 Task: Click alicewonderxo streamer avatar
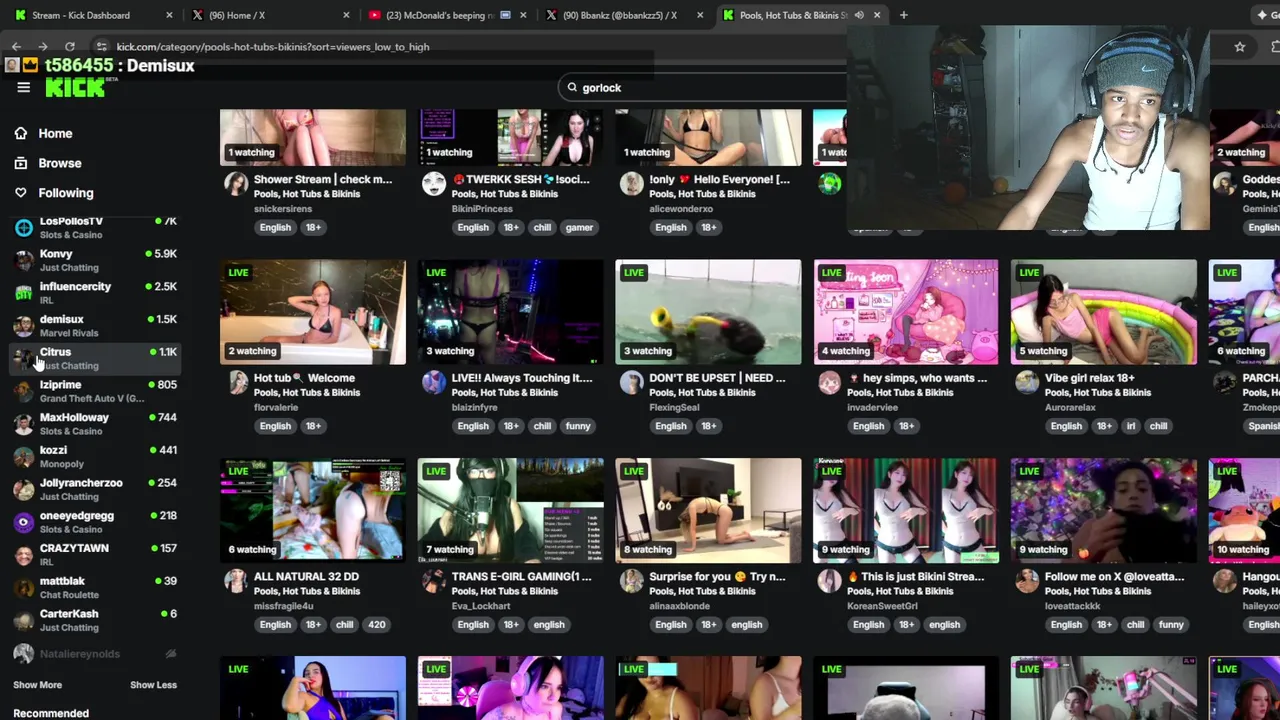[x=632, y=184]
